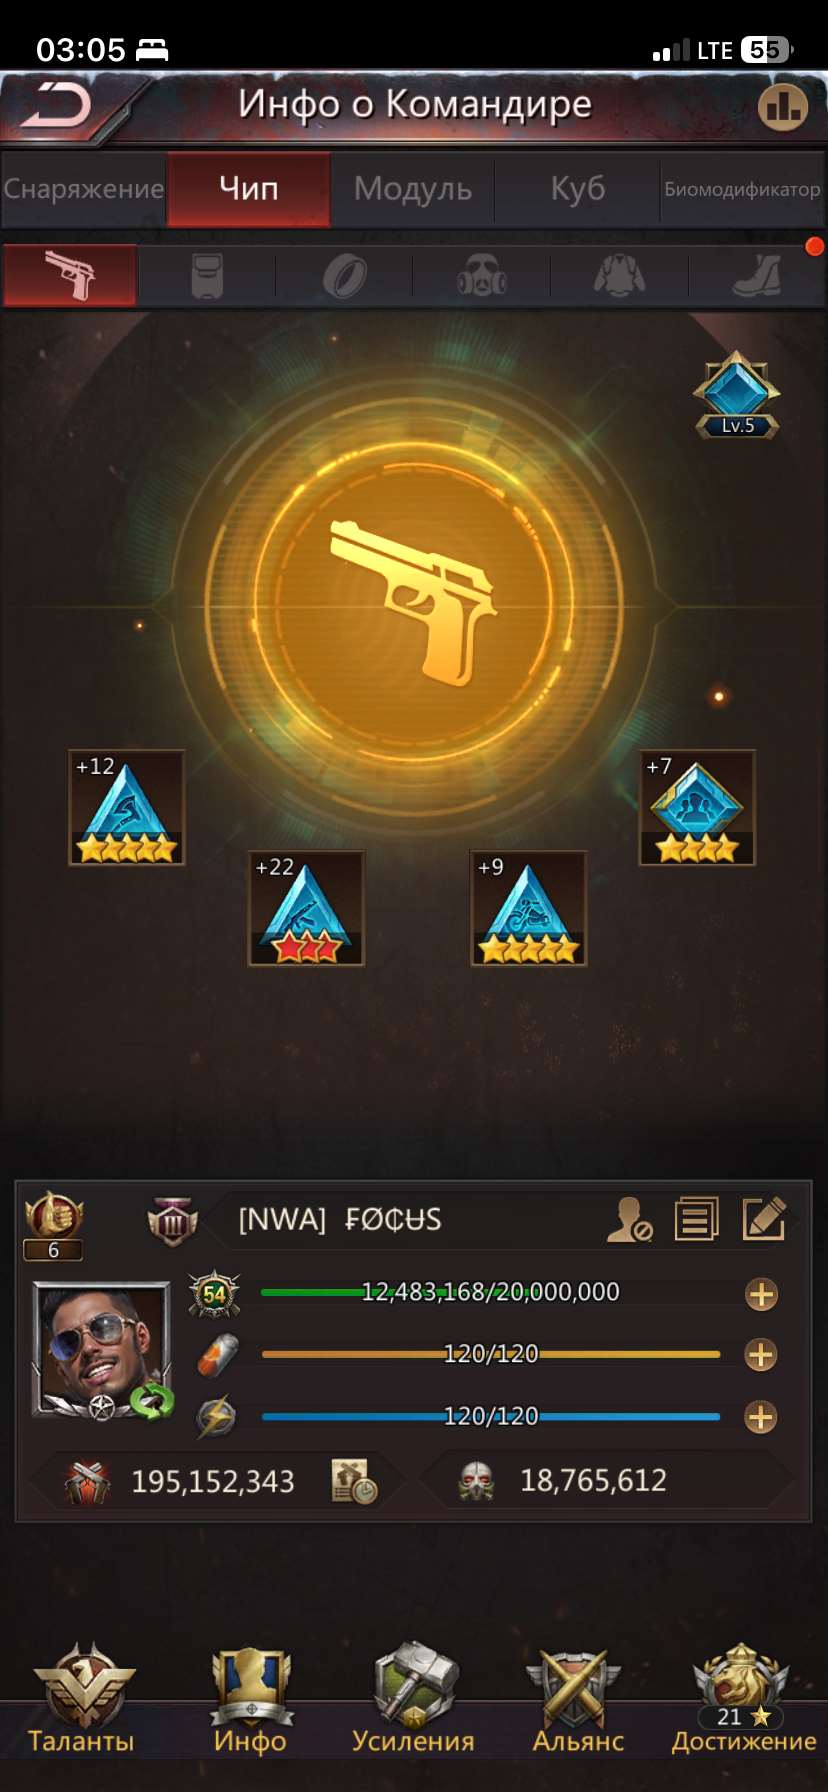The image size is (828, 1792).
Task: Switch to the Модуль tab
Action: tap(412, 189)
